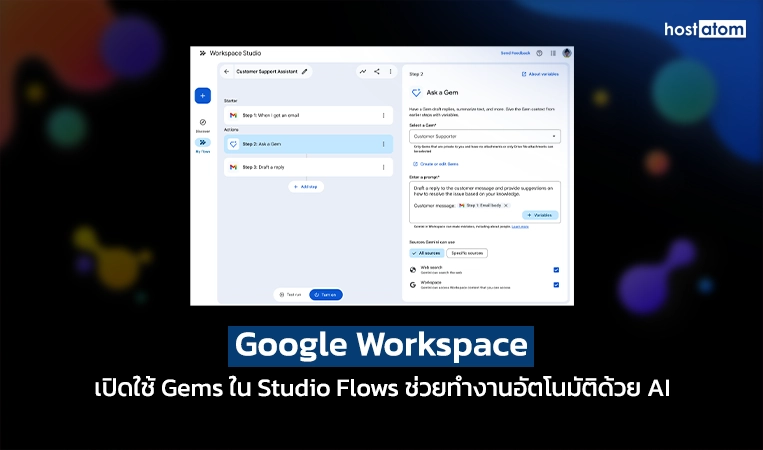Create a new flow with the blue plus button

203,95
